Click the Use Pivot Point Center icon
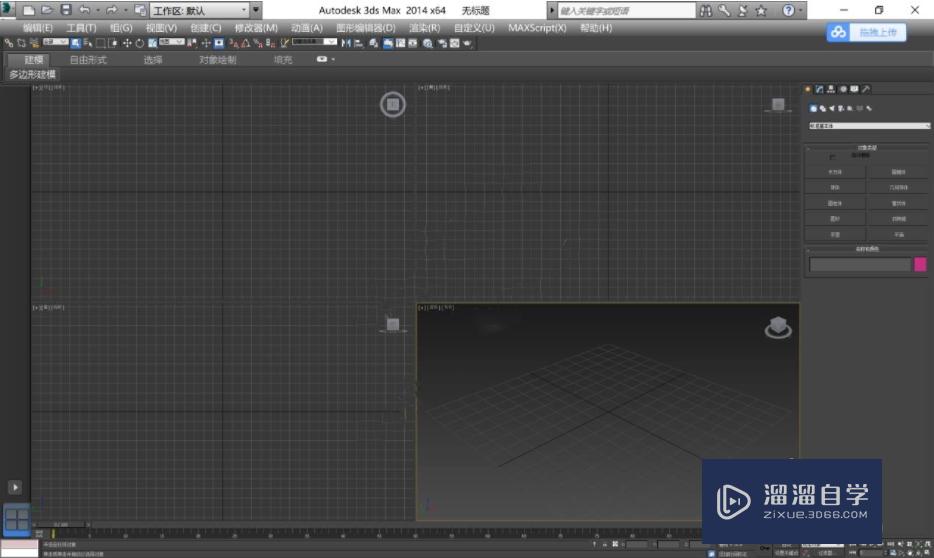 191,43
